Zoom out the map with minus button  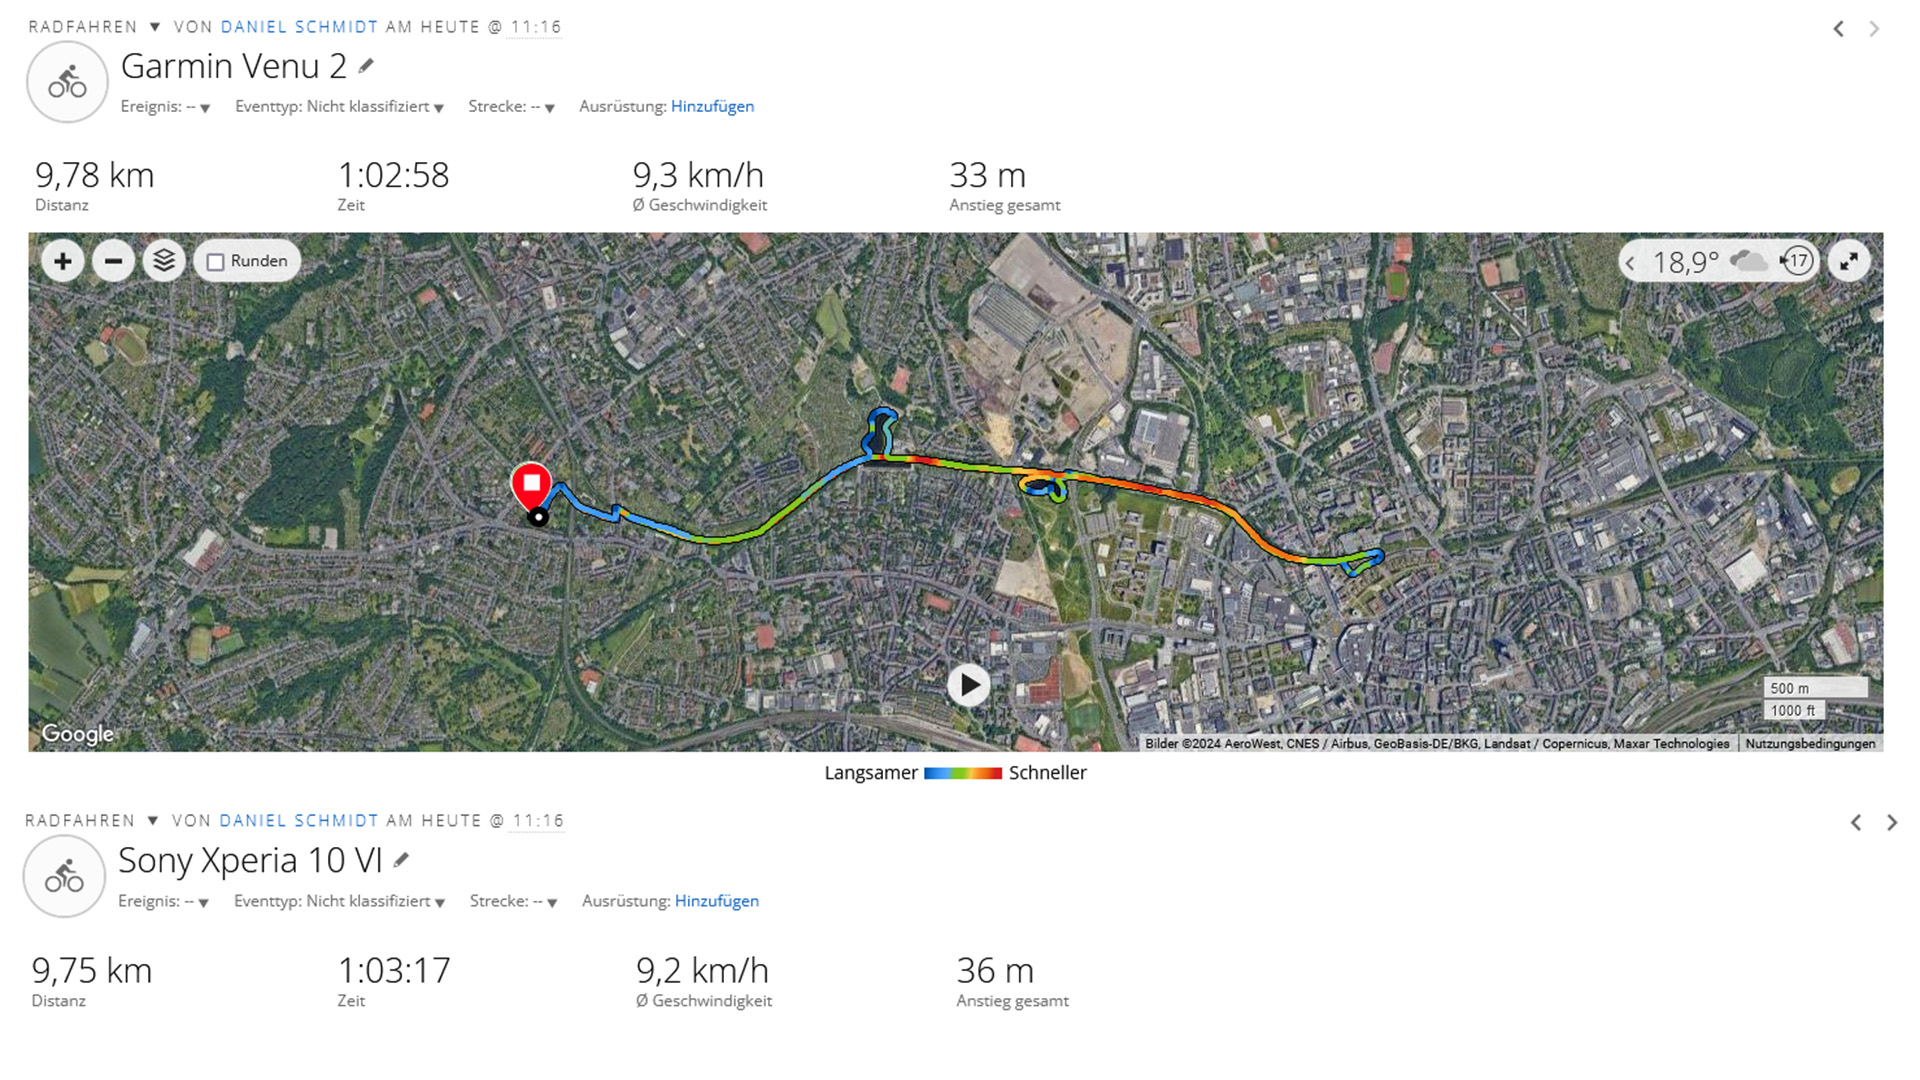click(114, 262)
